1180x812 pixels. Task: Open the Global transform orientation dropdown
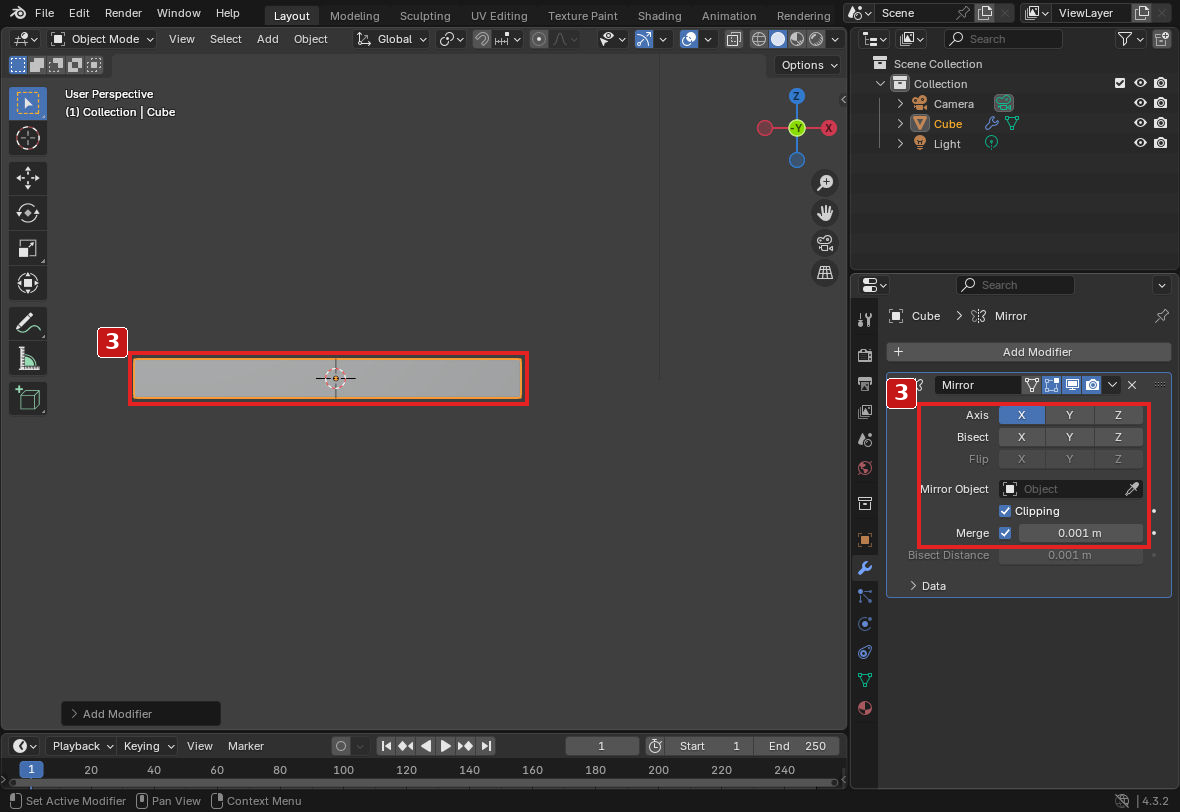pos(391,39)
